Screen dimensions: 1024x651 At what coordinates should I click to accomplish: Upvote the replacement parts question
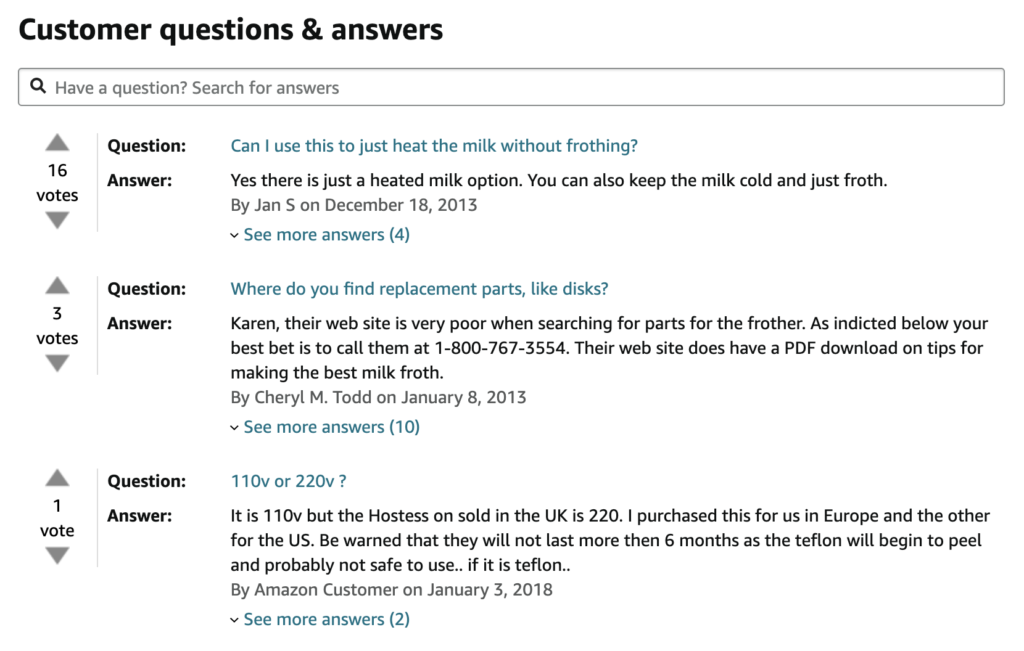click(x=57, y=287)
